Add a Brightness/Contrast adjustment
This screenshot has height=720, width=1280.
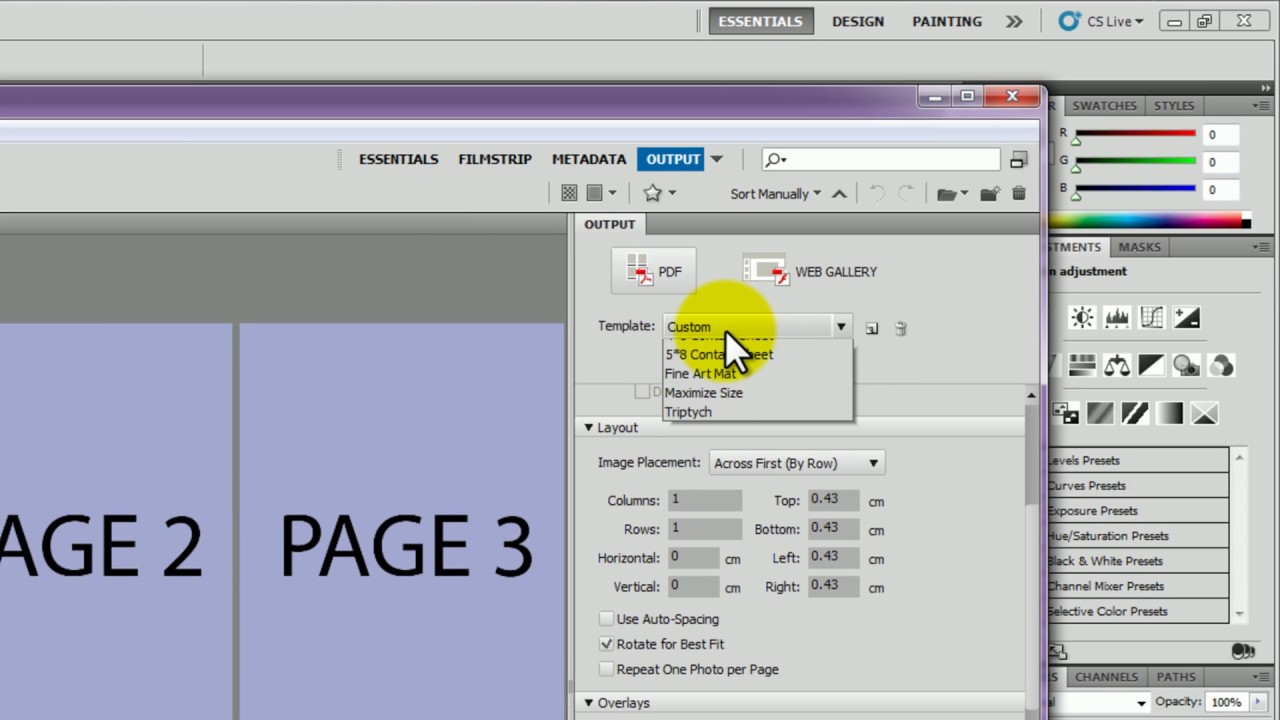[x=1082, y=318]
